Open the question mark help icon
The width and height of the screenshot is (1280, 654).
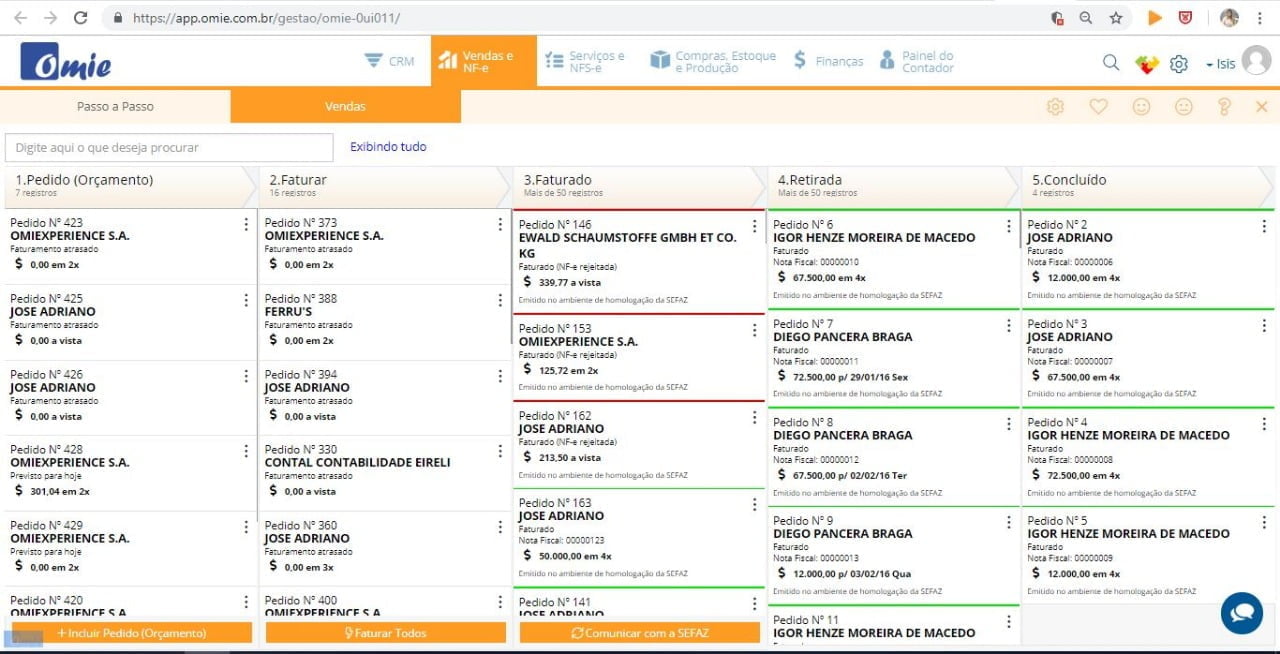click(1224, 106)
